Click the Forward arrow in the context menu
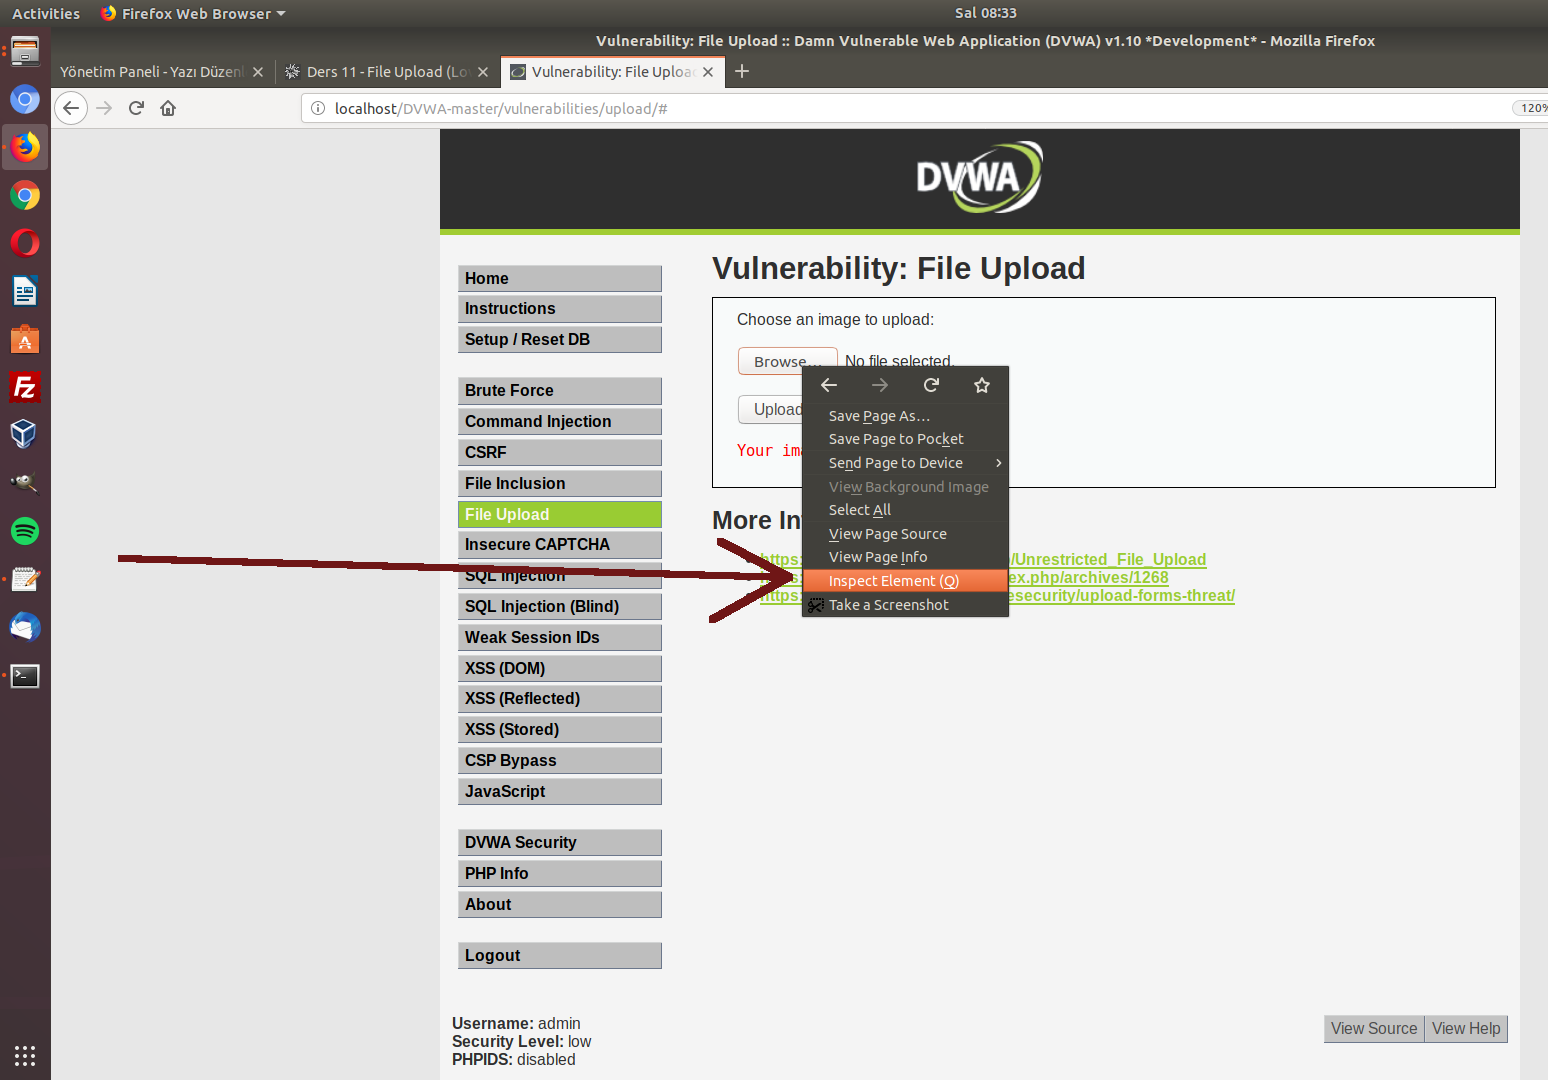 pos(880,385)
